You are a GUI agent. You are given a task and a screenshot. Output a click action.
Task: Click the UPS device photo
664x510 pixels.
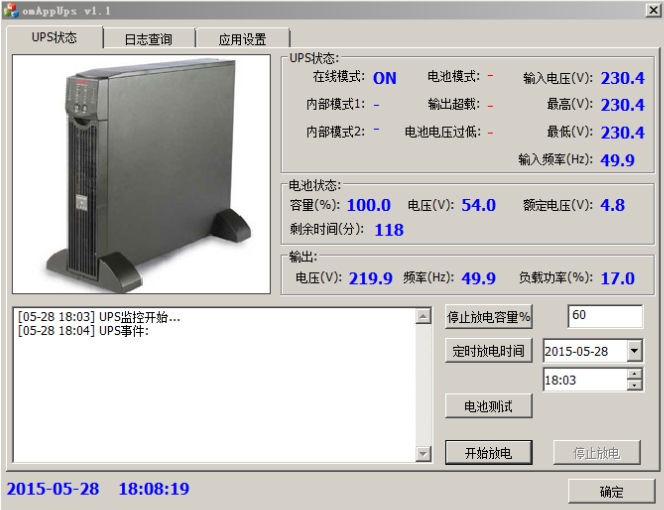141,174
